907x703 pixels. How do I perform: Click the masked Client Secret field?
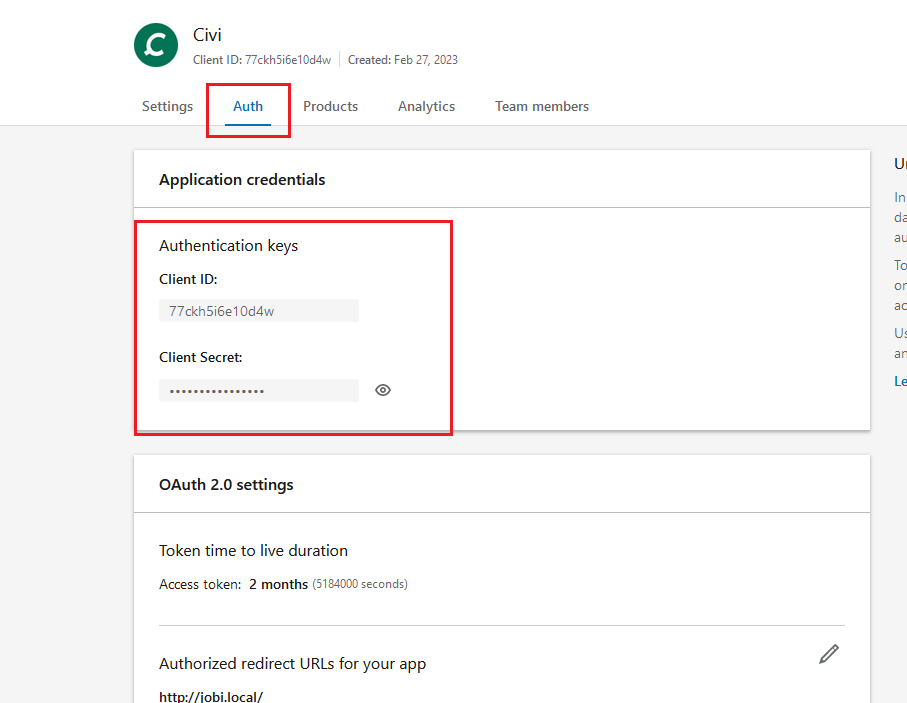[258, 390]
